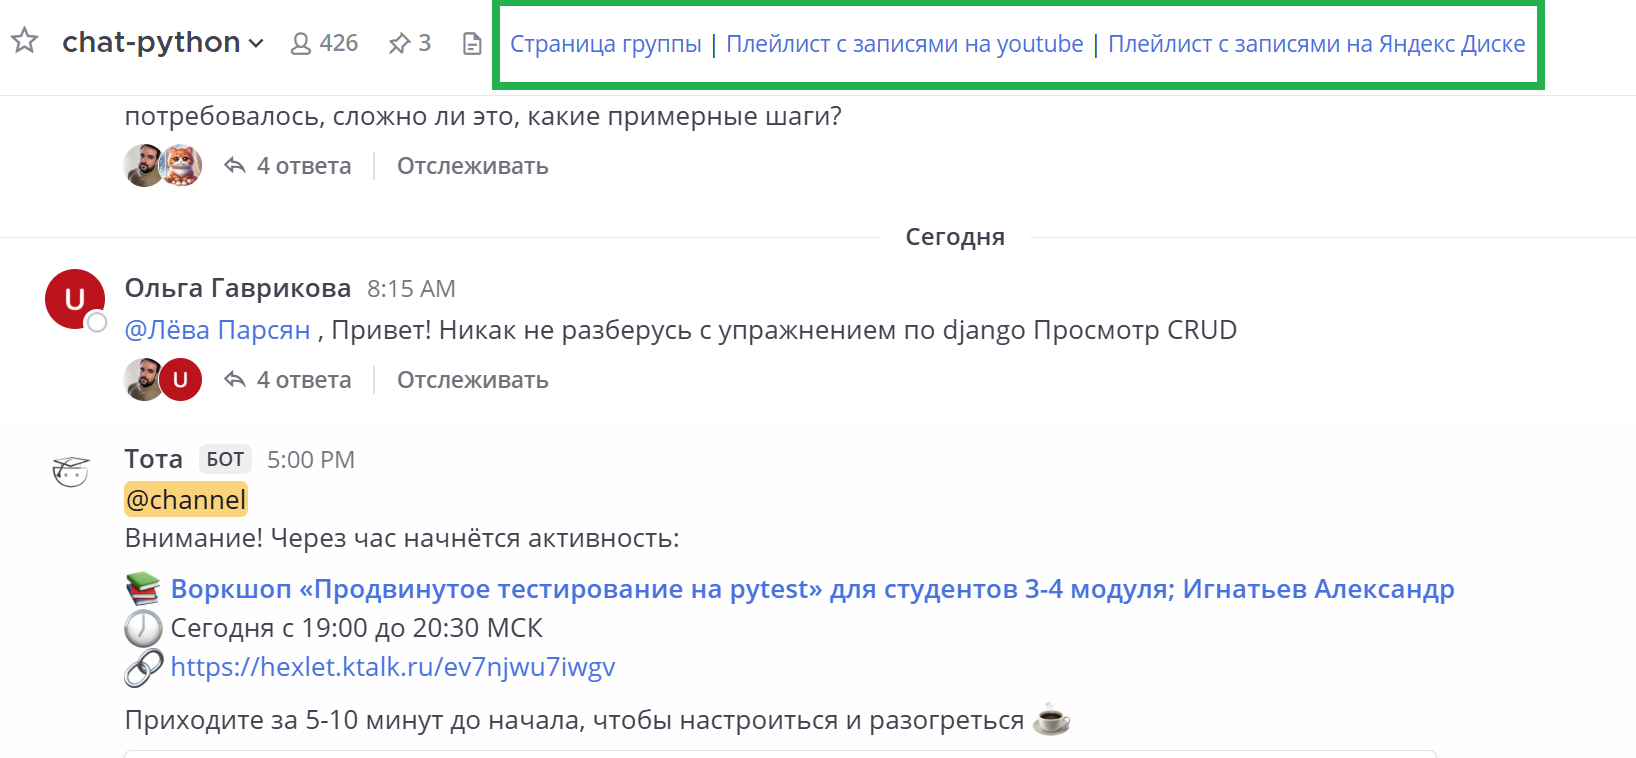Click the channel header document icon
Viewport: 1636px width, 758px height.
[472, 44]
